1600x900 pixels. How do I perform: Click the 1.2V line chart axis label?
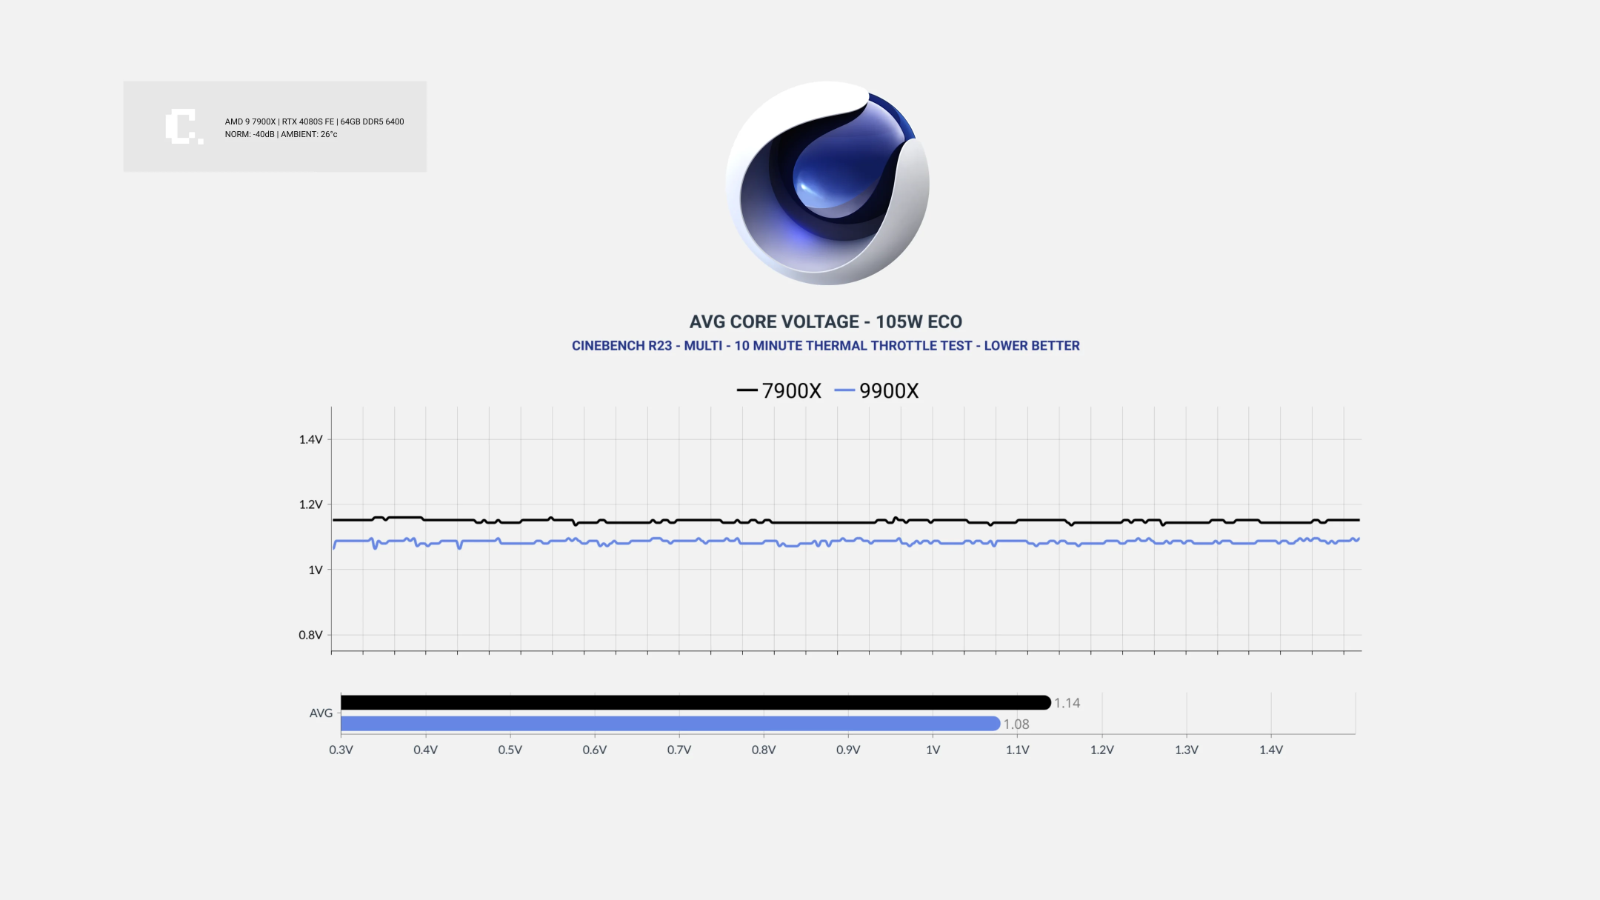[311, 504]
